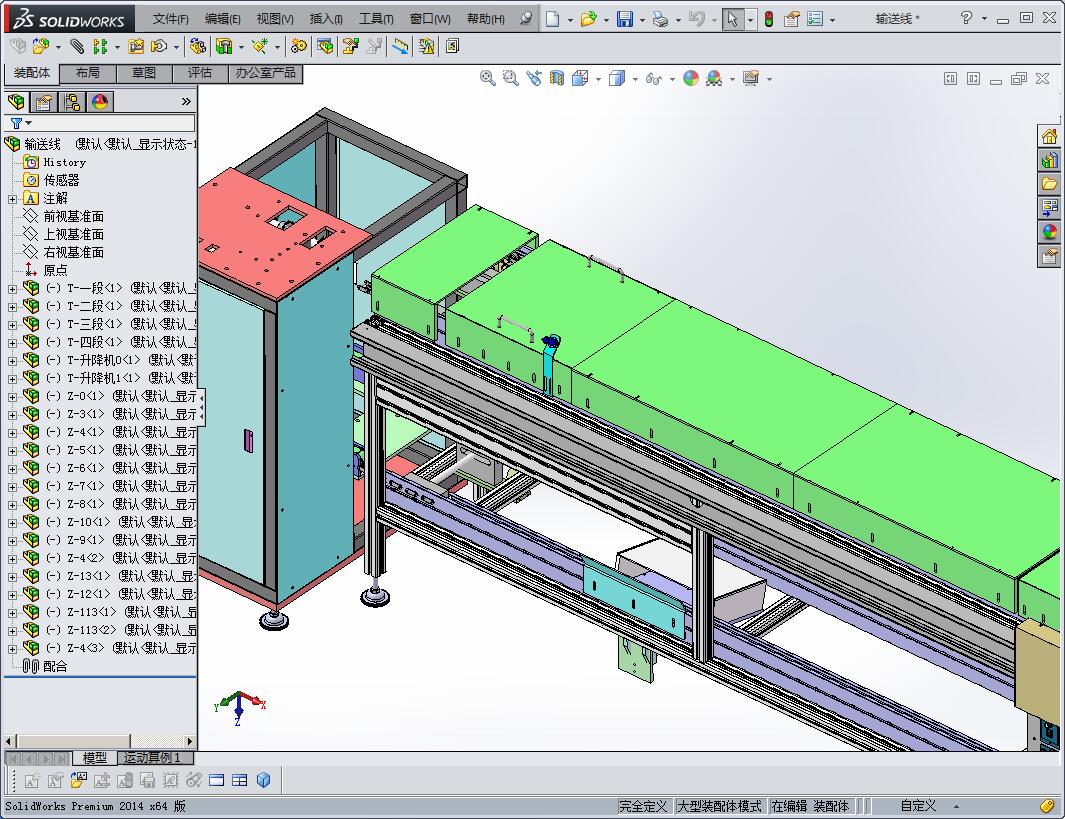Screen dimensions: 1065x819
Task: Click the Rebuild traffic light icon
Action: click(768, 19)
